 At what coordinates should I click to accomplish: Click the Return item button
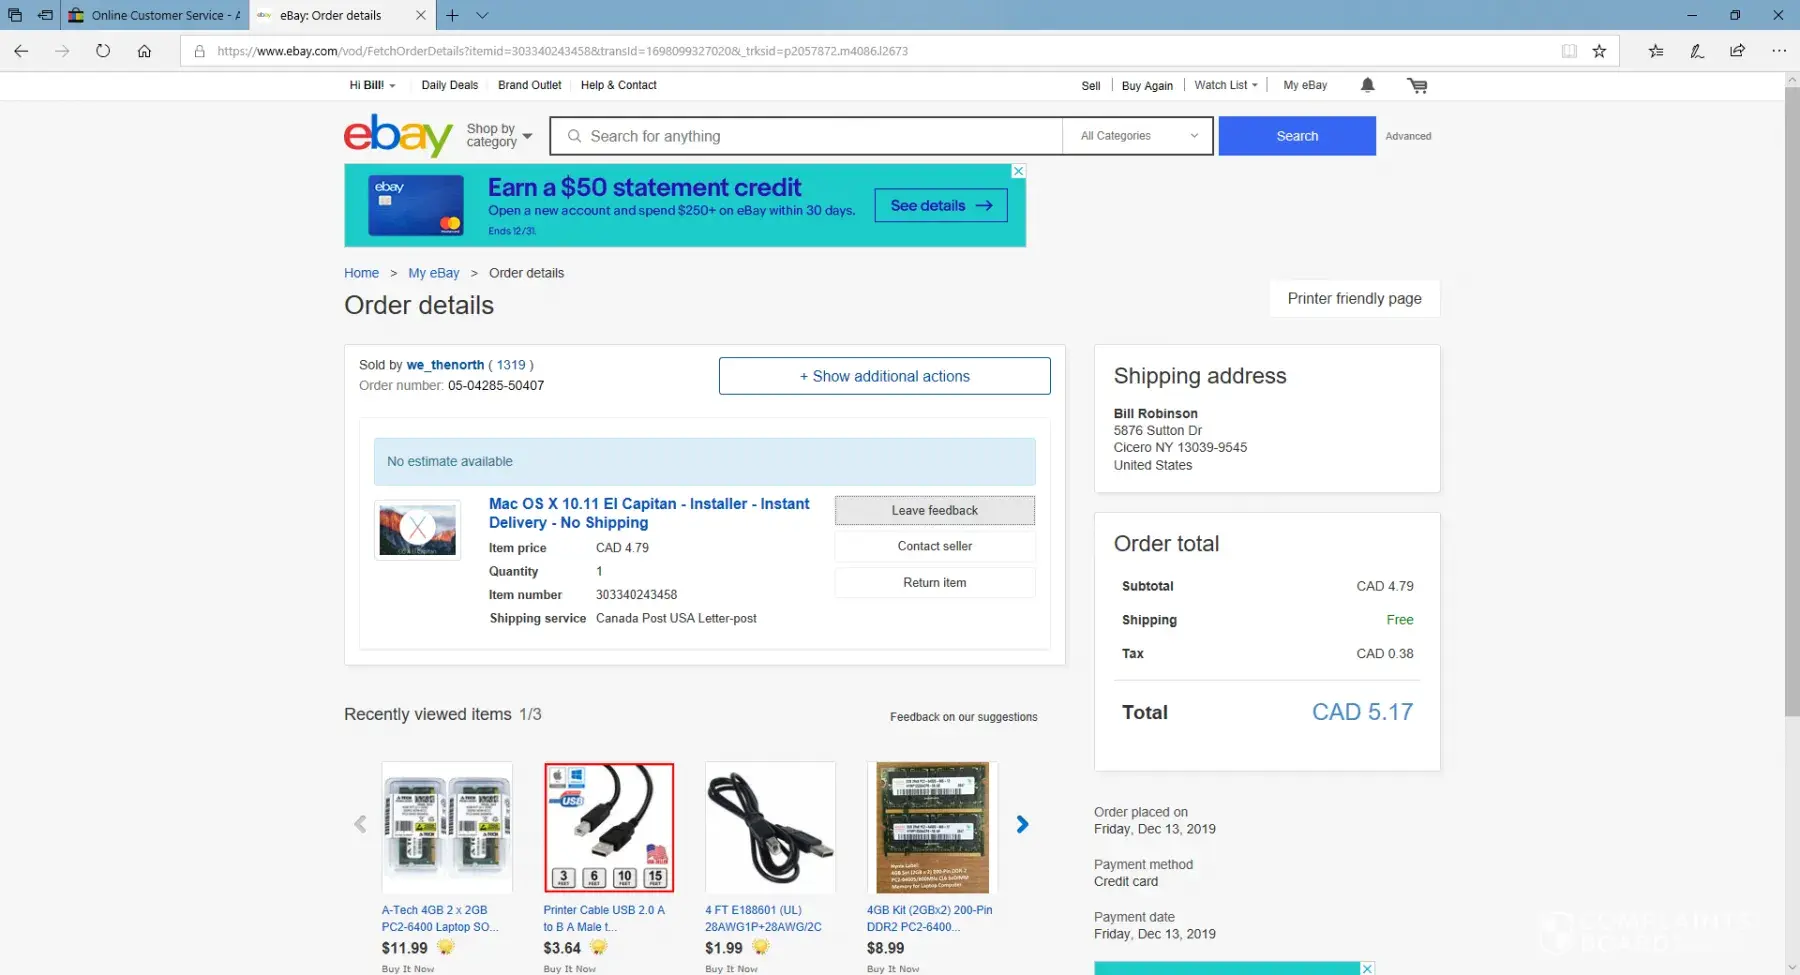pos(934,582)
